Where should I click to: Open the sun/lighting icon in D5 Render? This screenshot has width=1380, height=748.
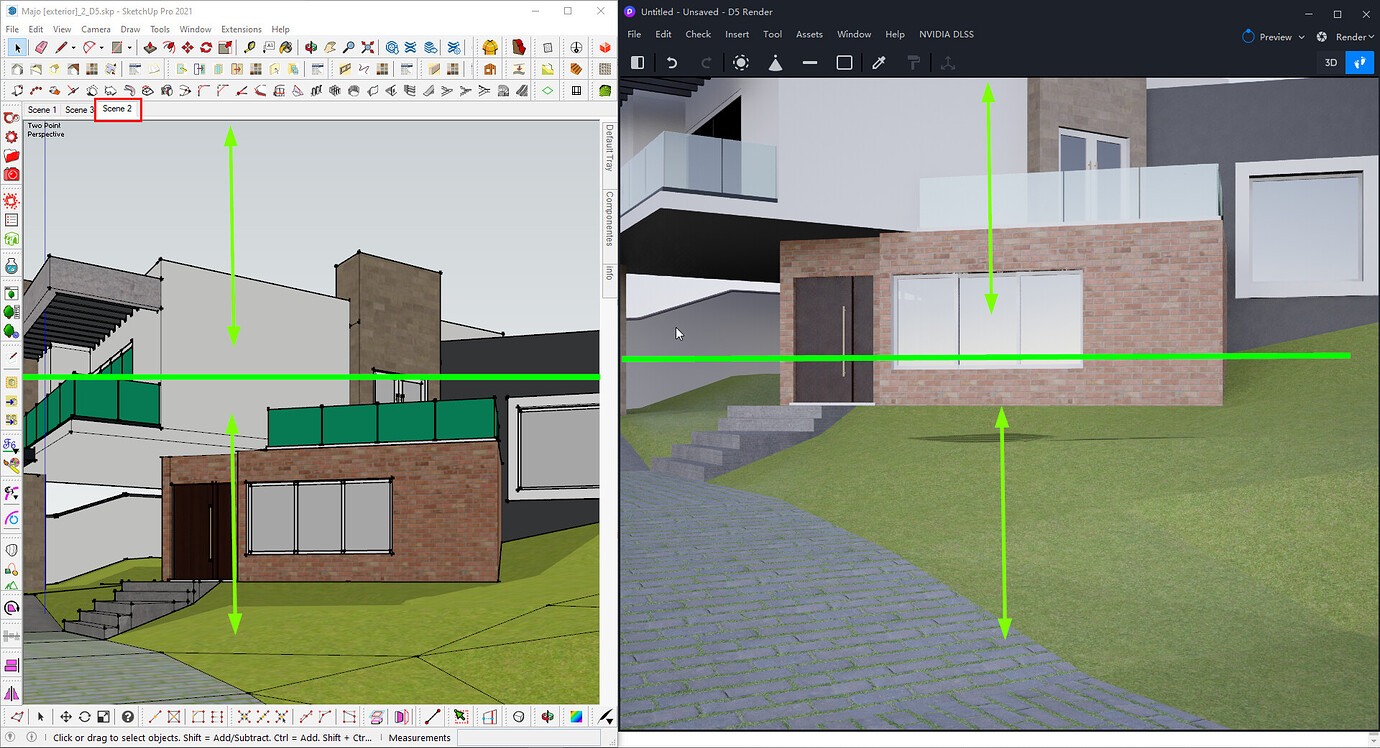(741, 62)
